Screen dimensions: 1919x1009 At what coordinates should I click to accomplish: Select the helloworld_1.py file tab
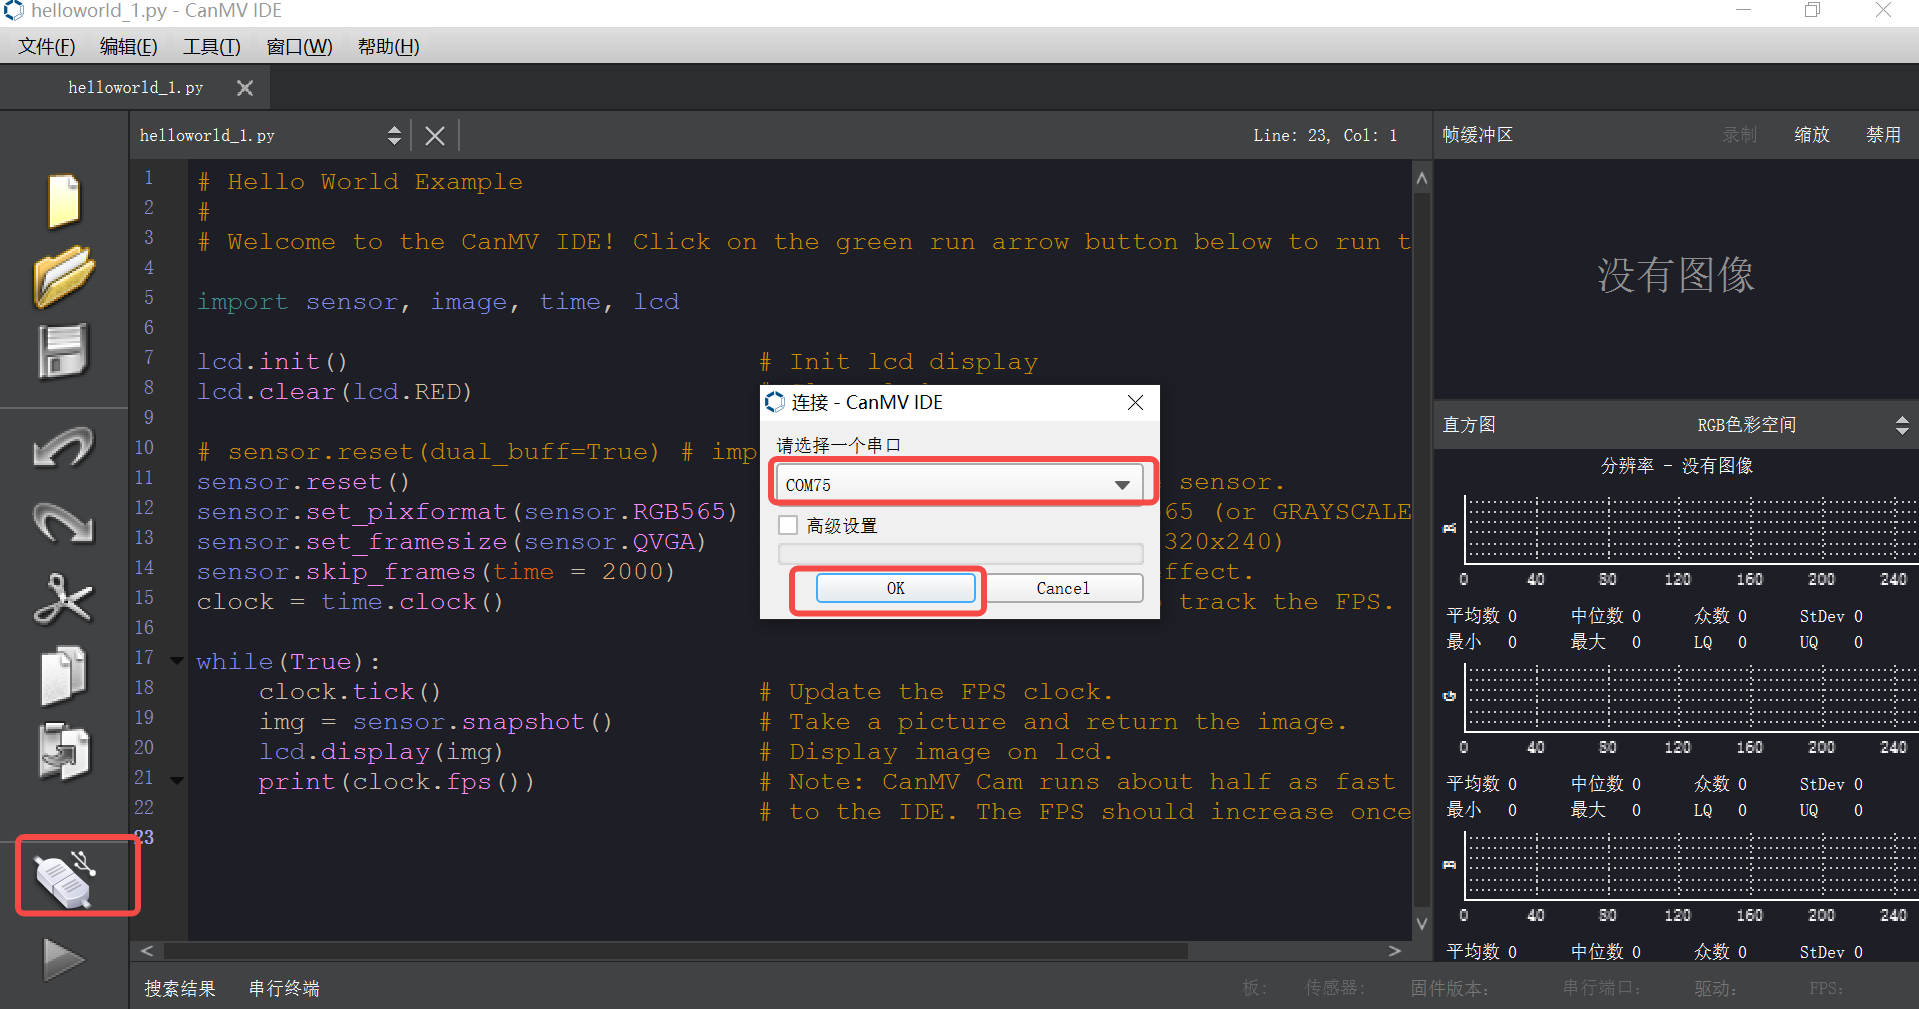point(135,88)
